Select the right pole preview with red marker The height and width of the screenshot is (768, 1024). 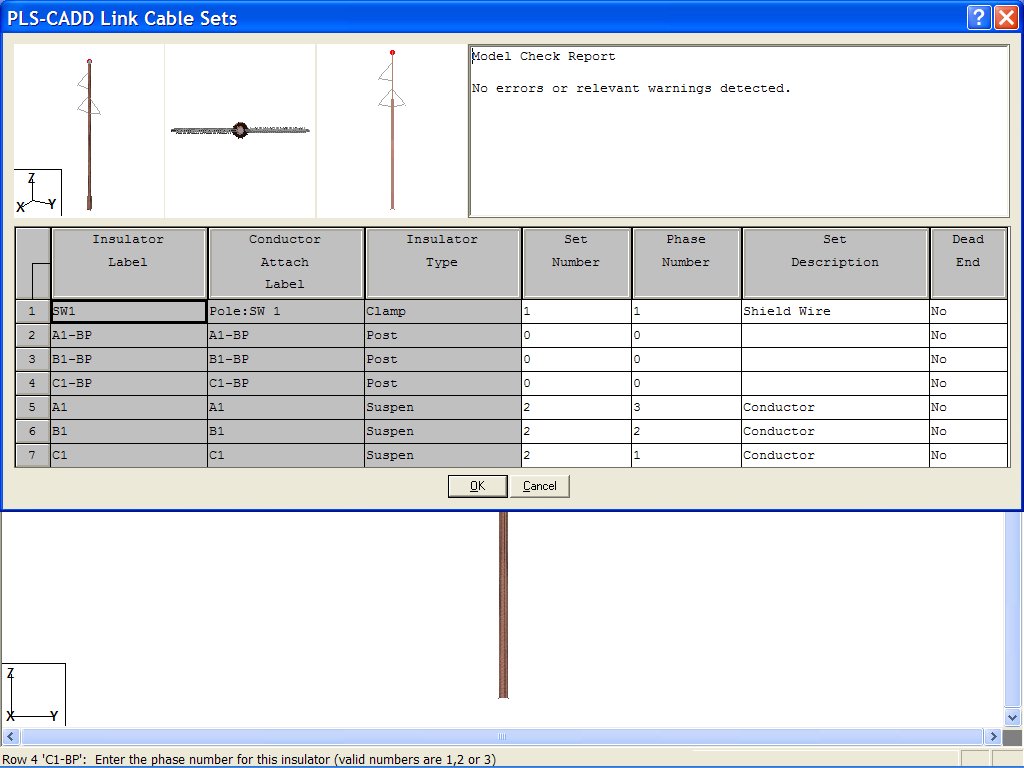click(392, 130)
